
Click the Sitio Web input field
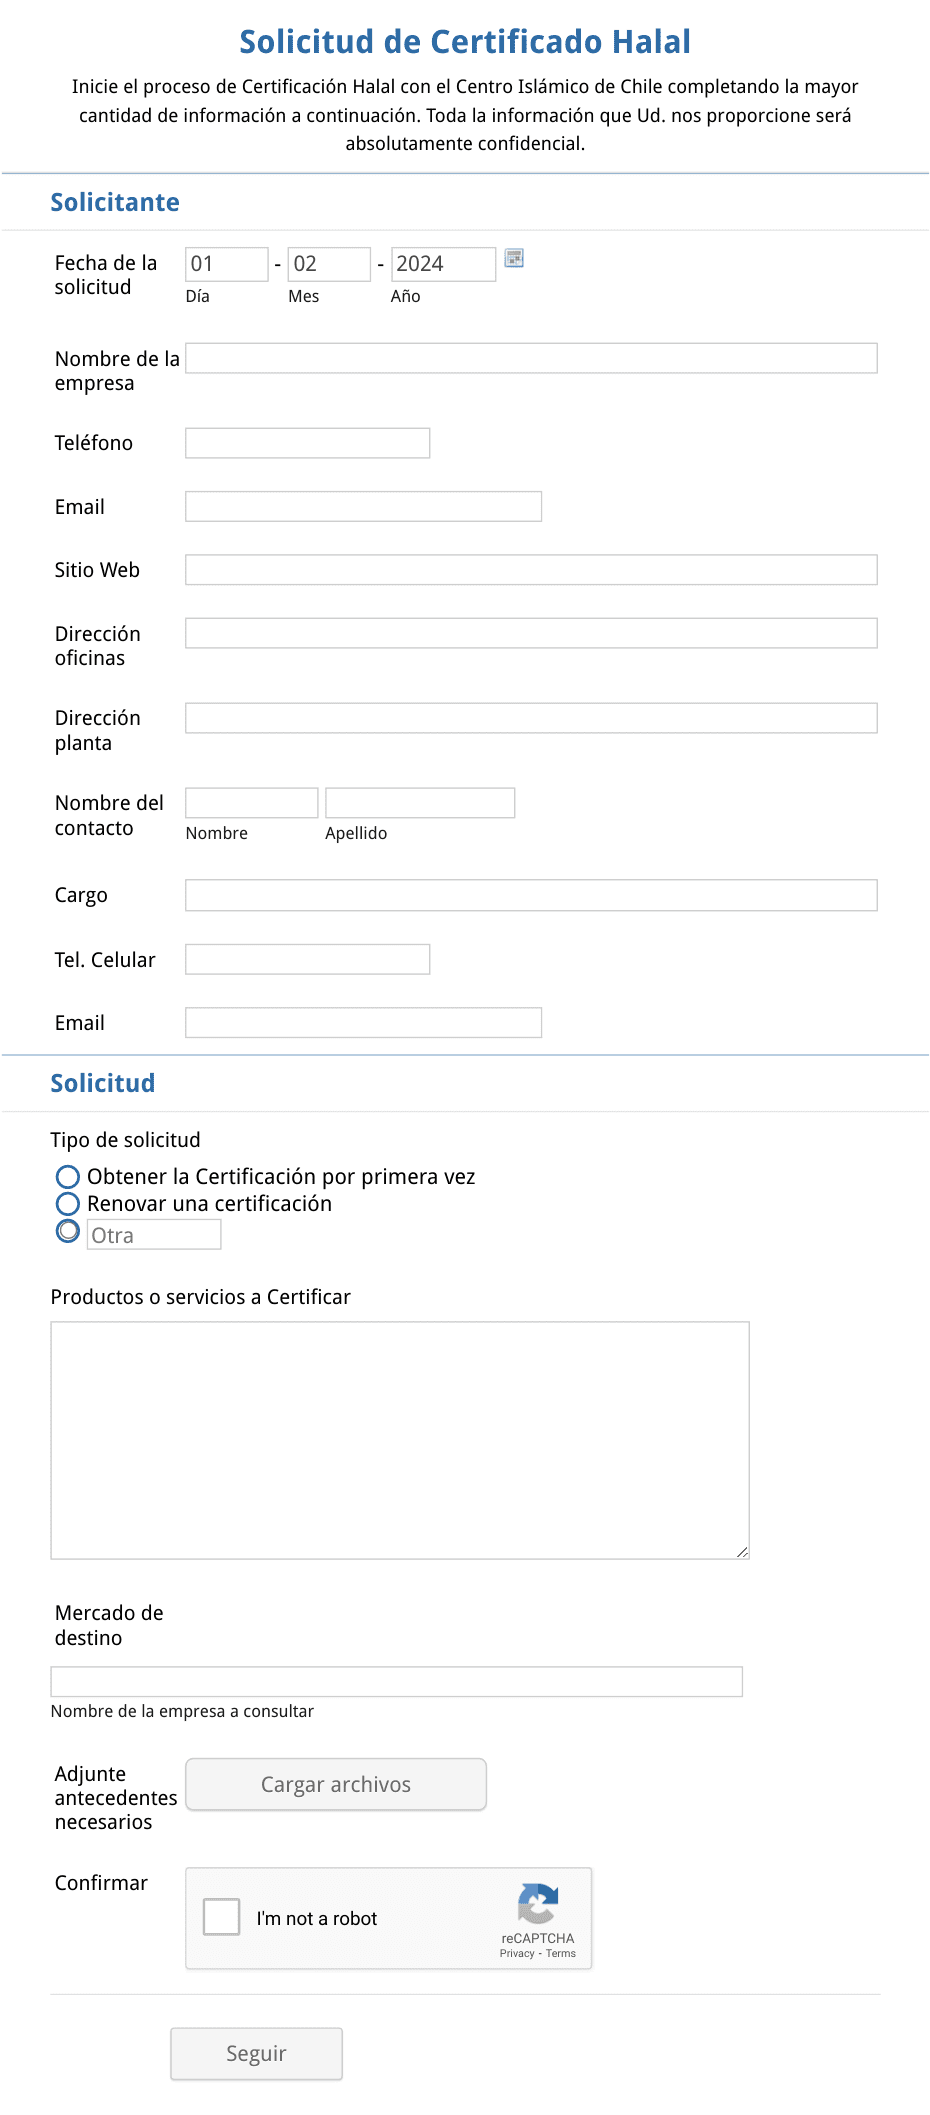click(531, 570)
